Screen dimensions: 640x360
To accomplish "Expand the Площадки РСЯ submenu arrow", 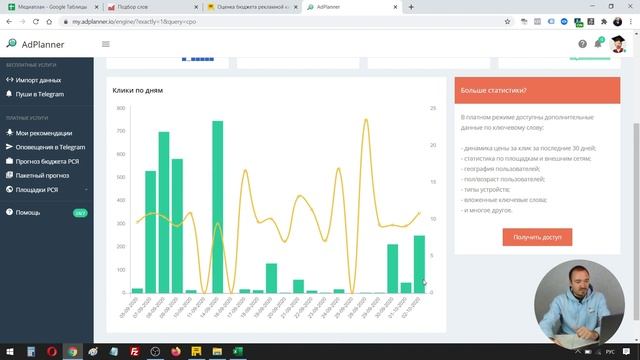I will point(86,190).
